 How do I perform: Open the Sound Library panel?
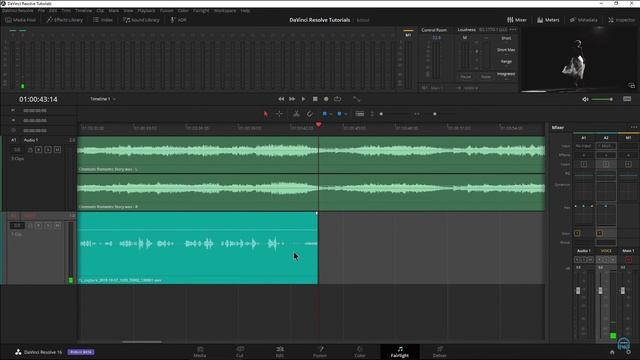point(141,20)
